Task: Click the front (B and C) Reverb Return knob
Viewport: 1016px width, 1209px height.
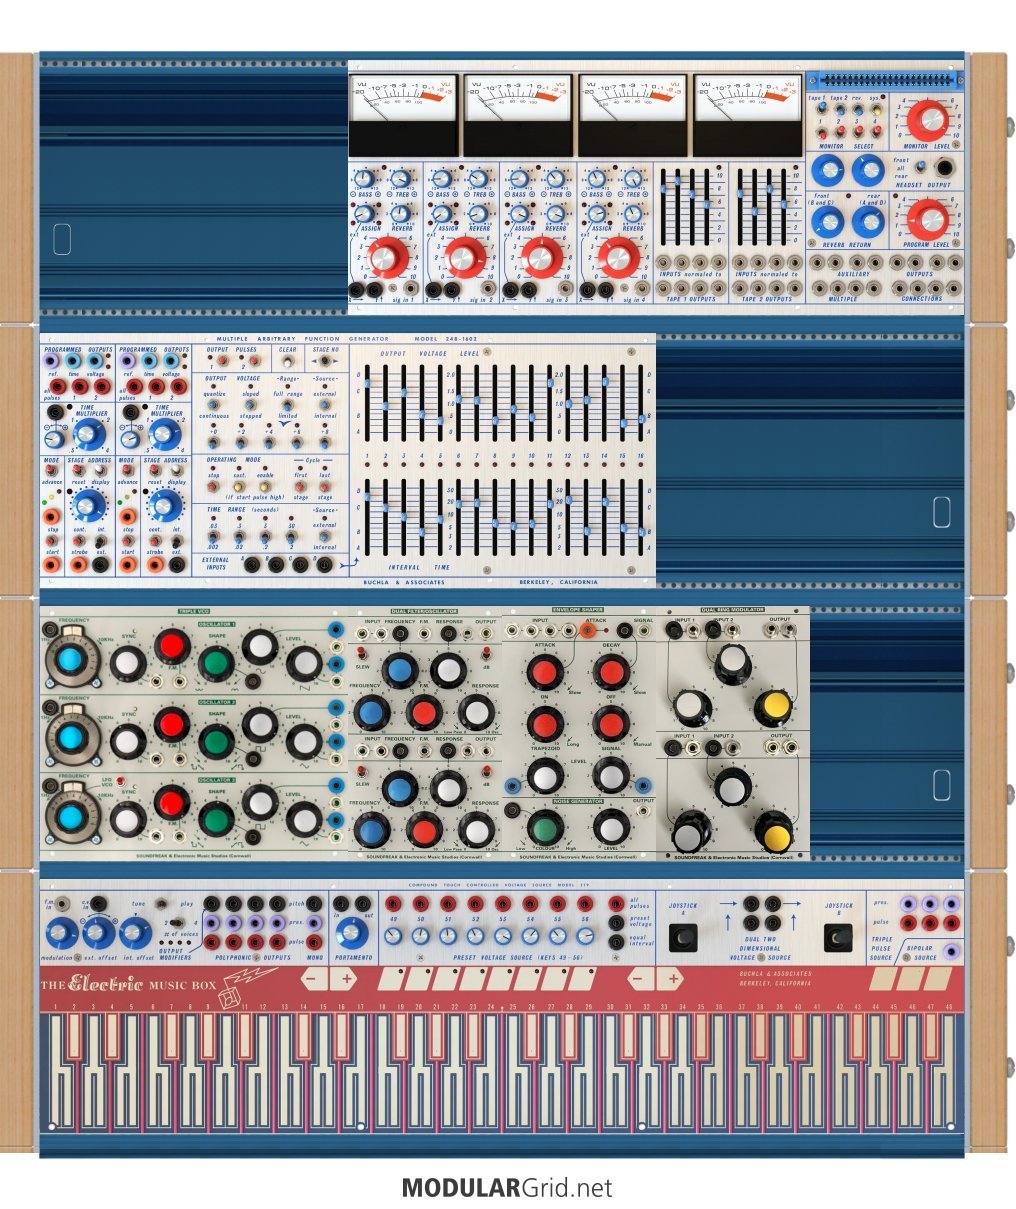Action: pos(828,221)
